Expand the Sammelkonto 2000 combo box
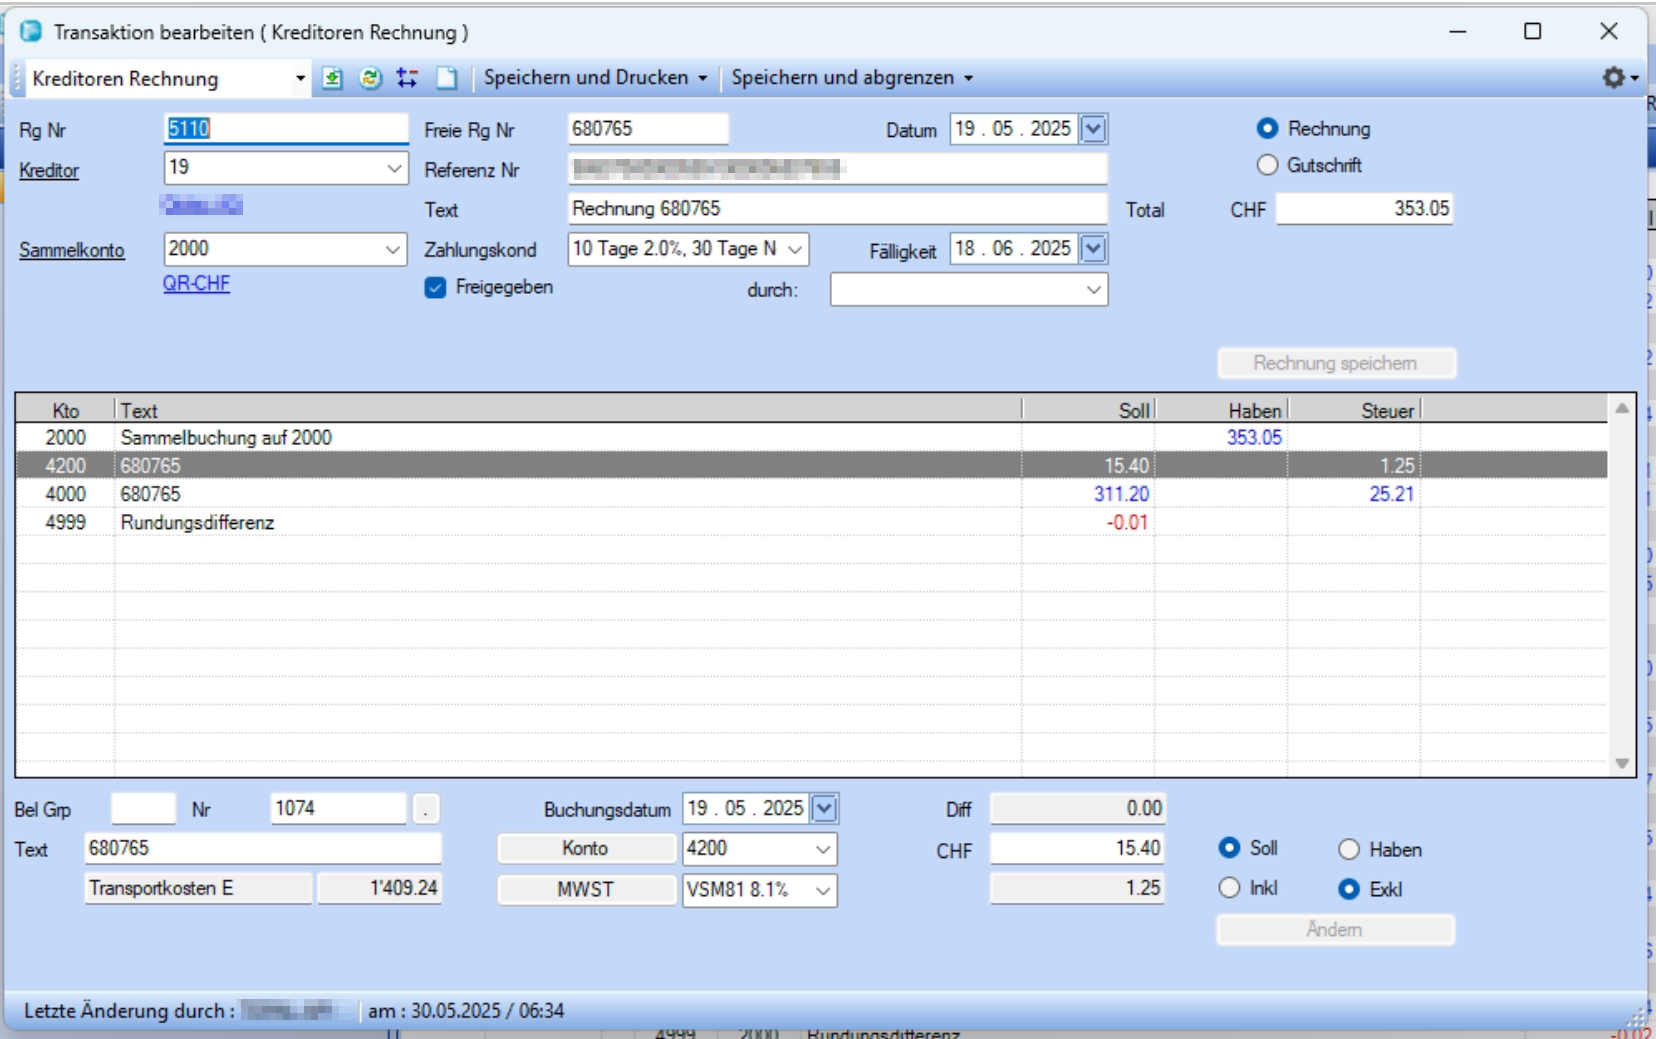The image size is (1656, 1039). [x=394, y=249]
